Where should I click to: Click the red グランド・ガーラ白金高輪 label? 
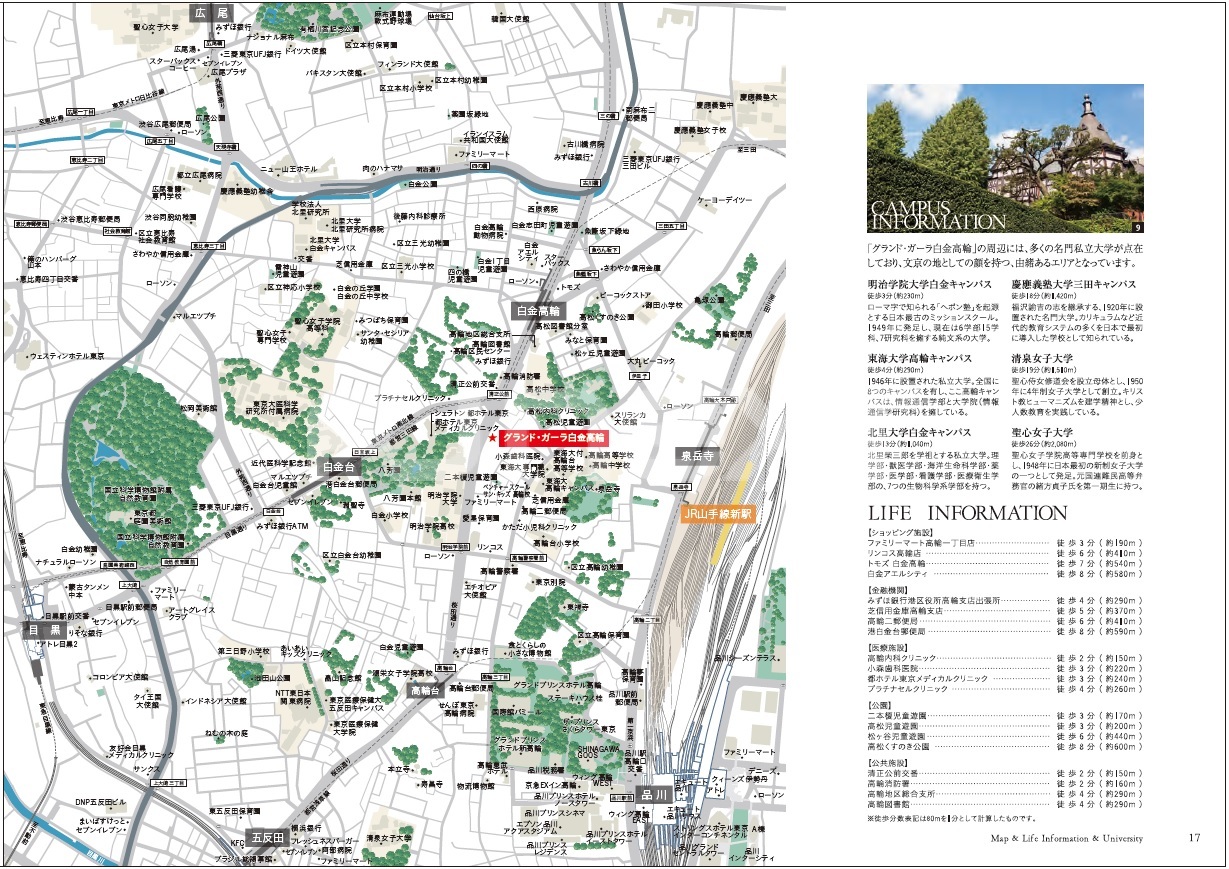554,438
